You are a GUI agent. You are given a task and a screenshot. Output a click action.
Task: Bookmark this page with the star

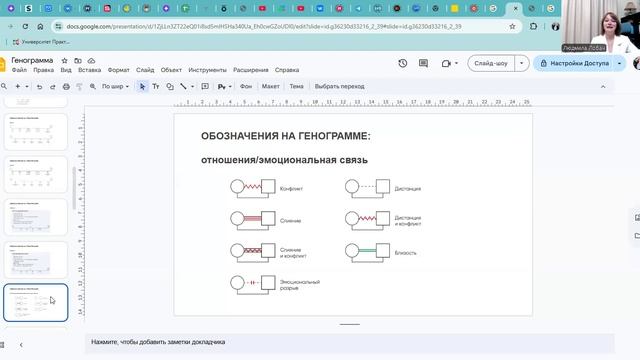(512, 26)
